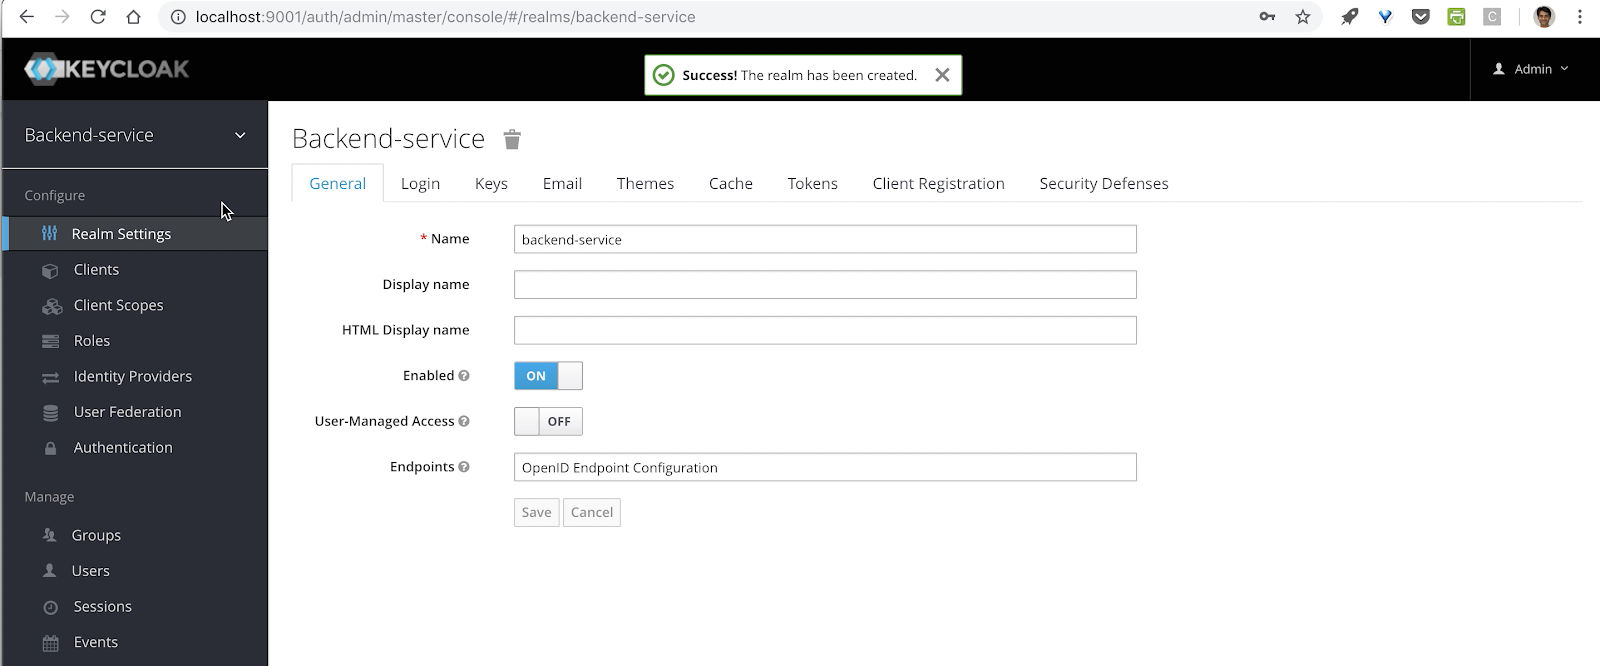This screenshot has height=666, width=1600.
Task: Select the General tab
Action: [337, 184]
